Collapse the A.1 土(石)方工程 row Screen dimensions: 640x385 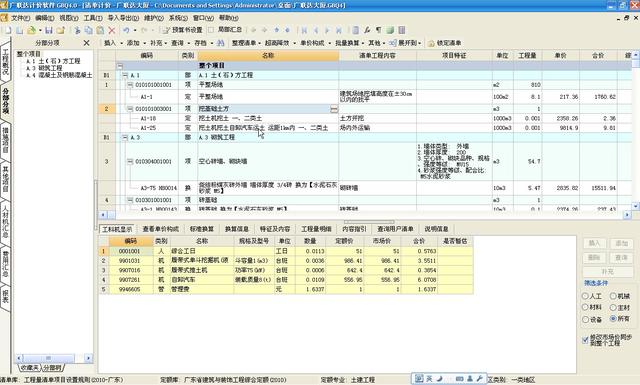click(125, 75)
